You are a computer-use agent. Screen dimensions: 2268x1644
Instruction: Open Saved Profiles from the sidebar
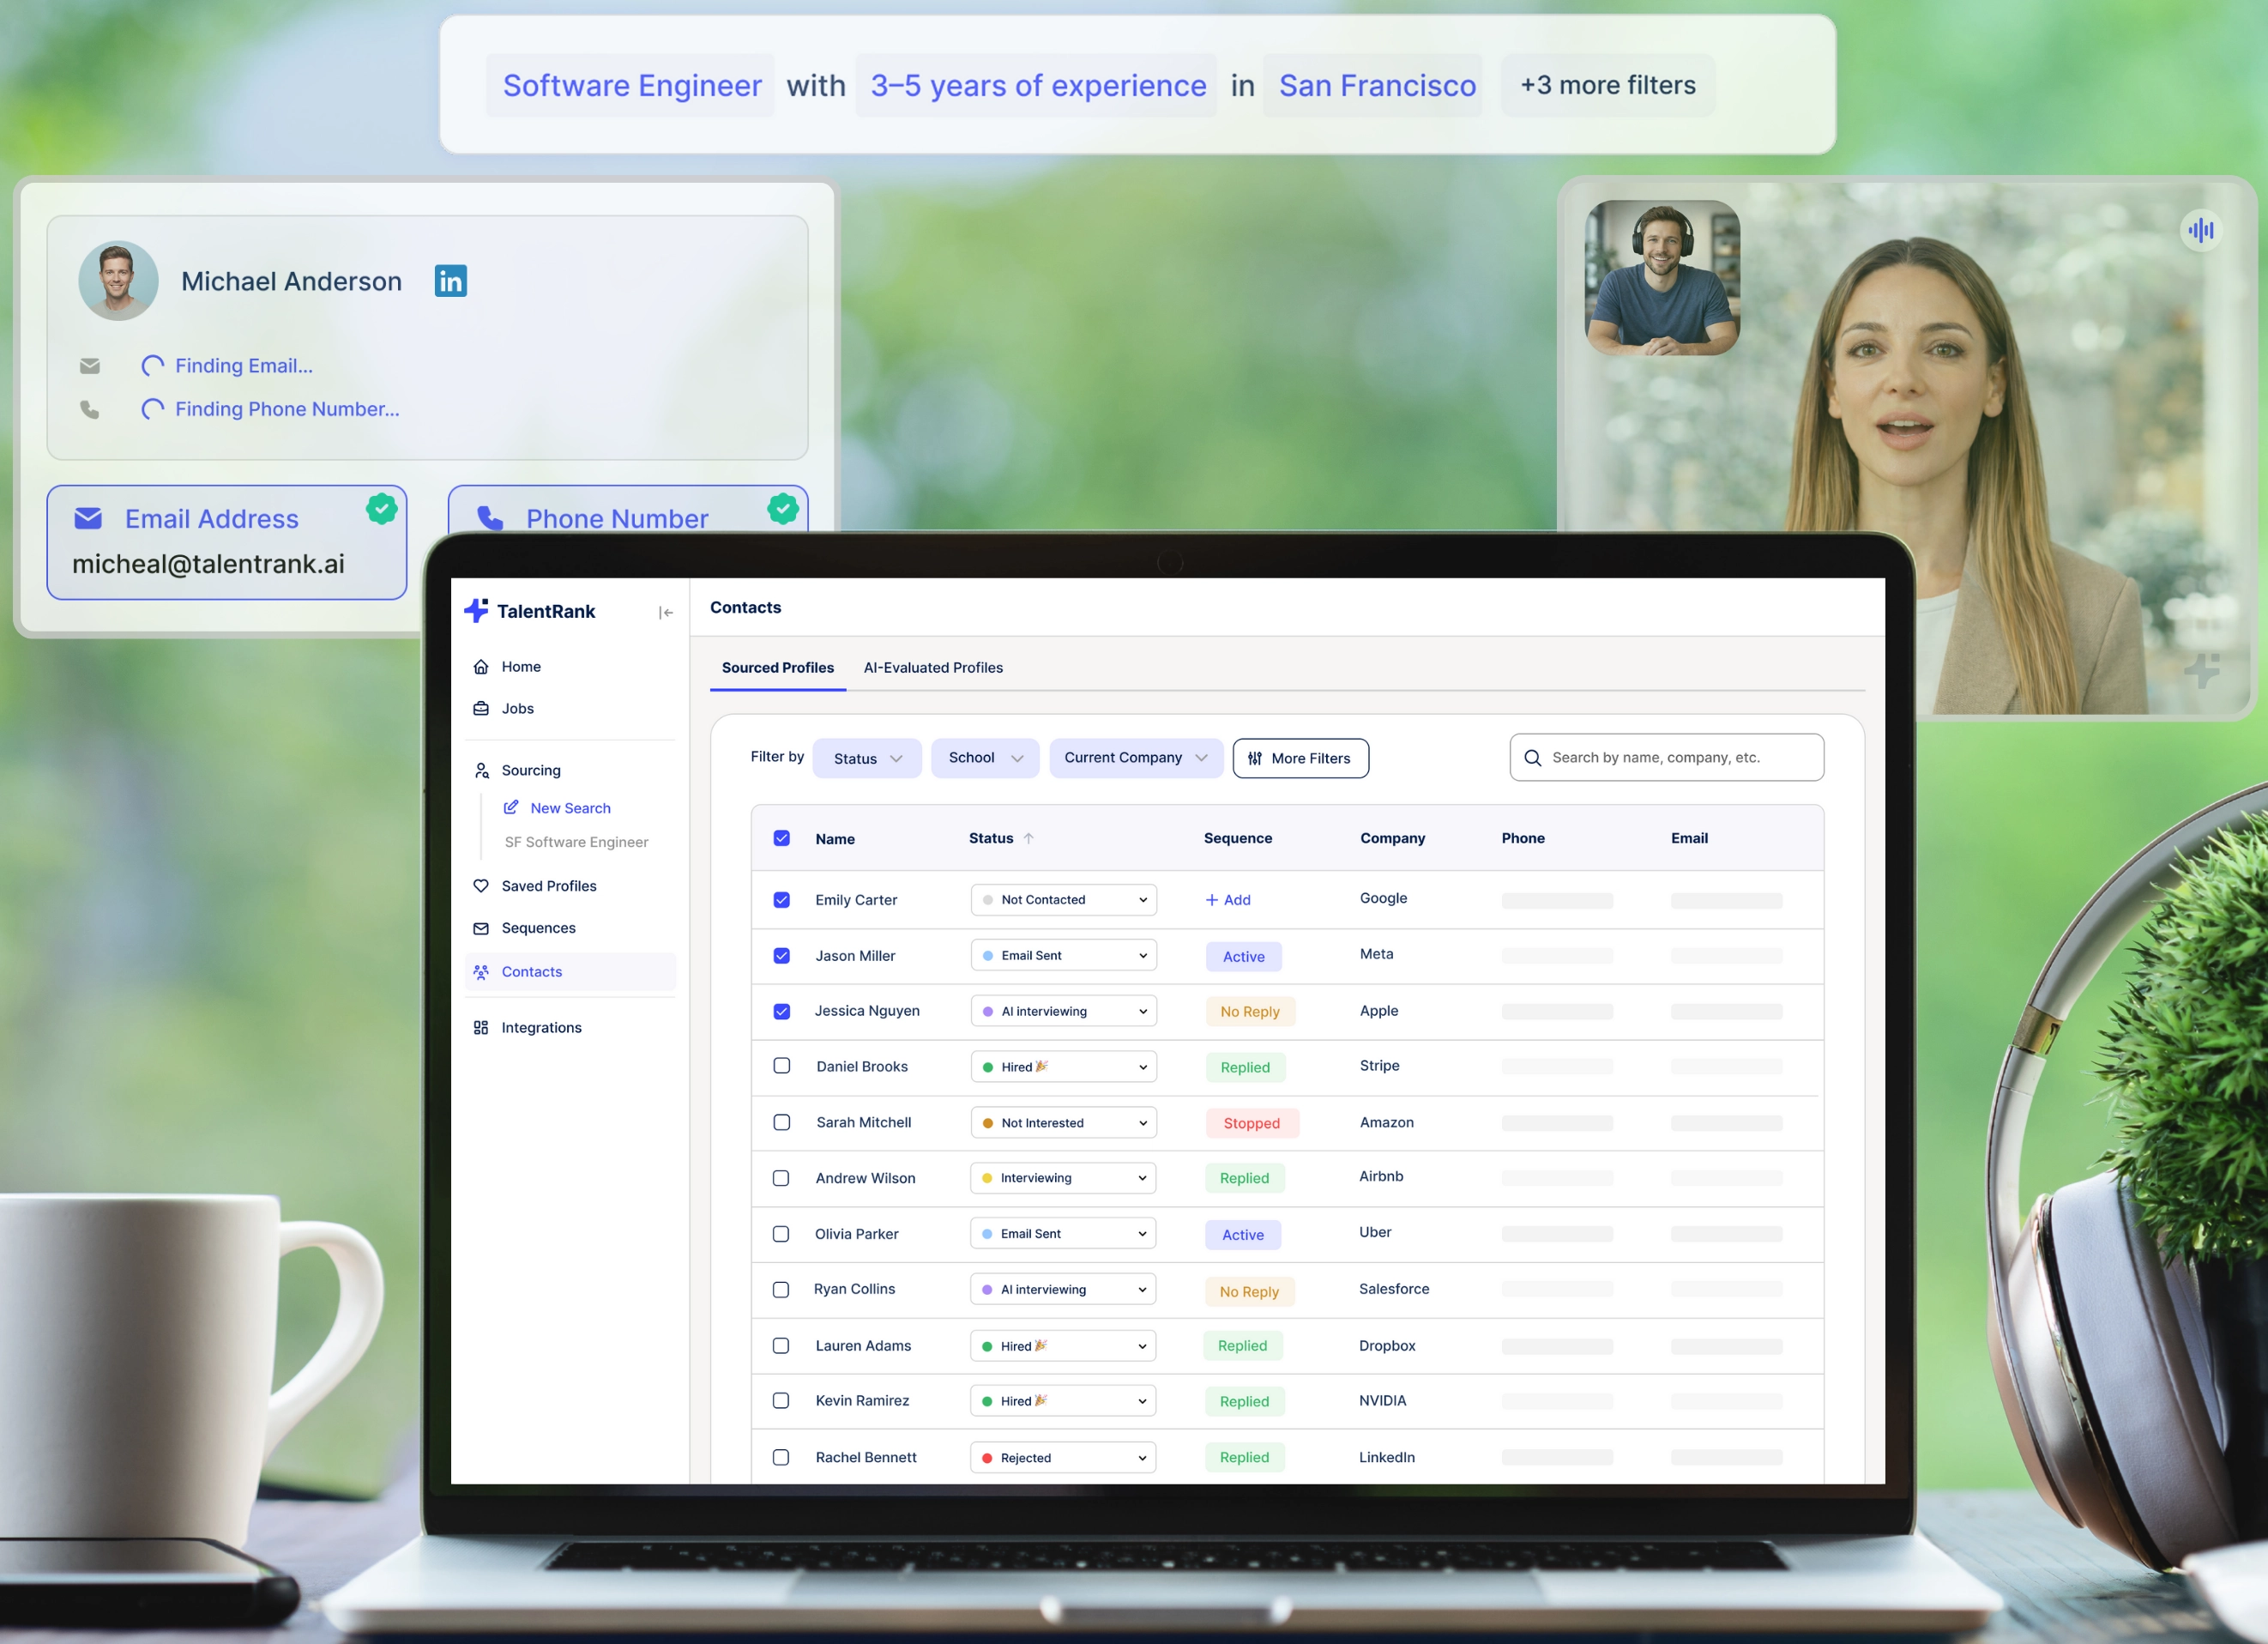click(x=548, y=885)
